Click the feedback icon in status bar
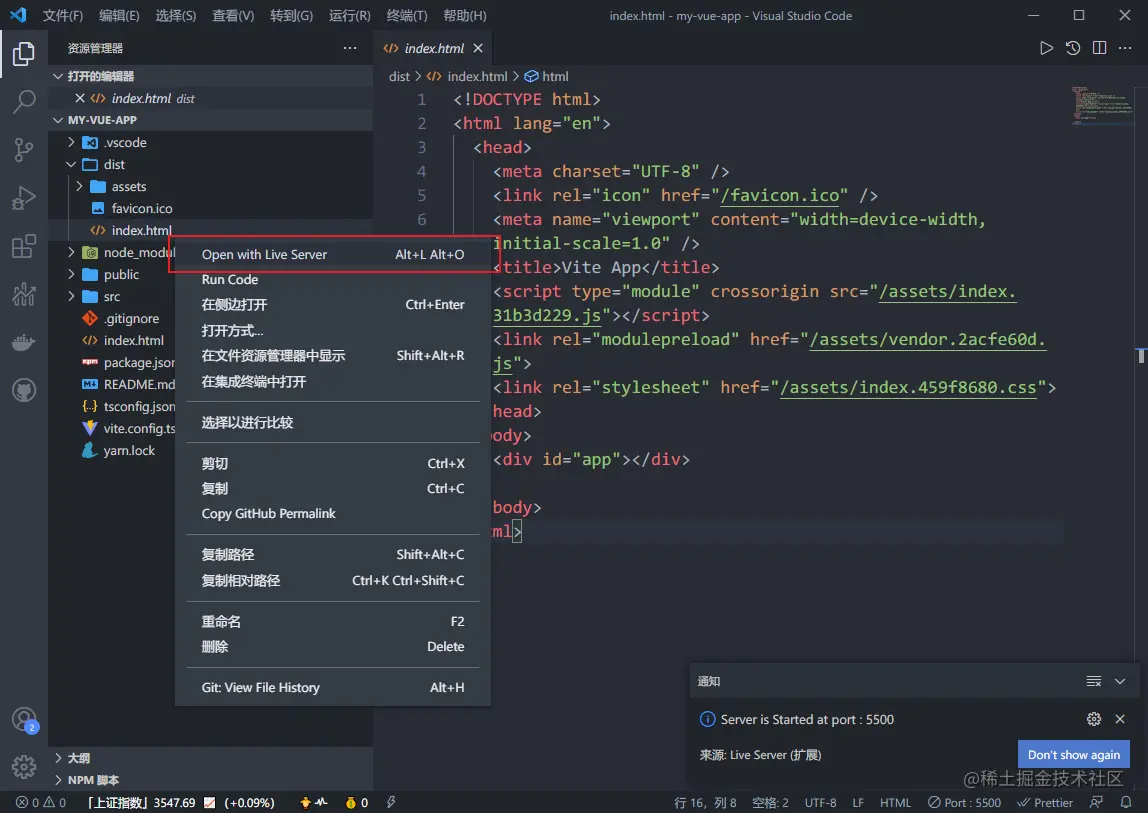1148x813 pixels. point(1096,802)
